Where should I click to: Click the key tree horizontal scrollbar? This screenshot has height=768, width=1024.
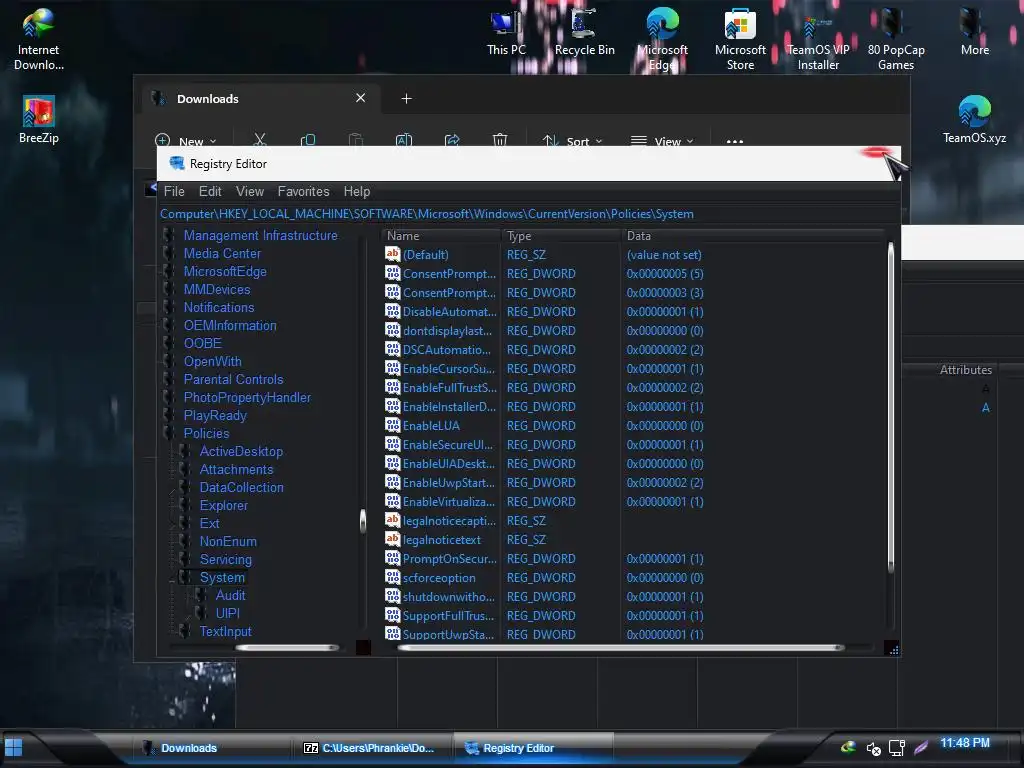point(287,648)
